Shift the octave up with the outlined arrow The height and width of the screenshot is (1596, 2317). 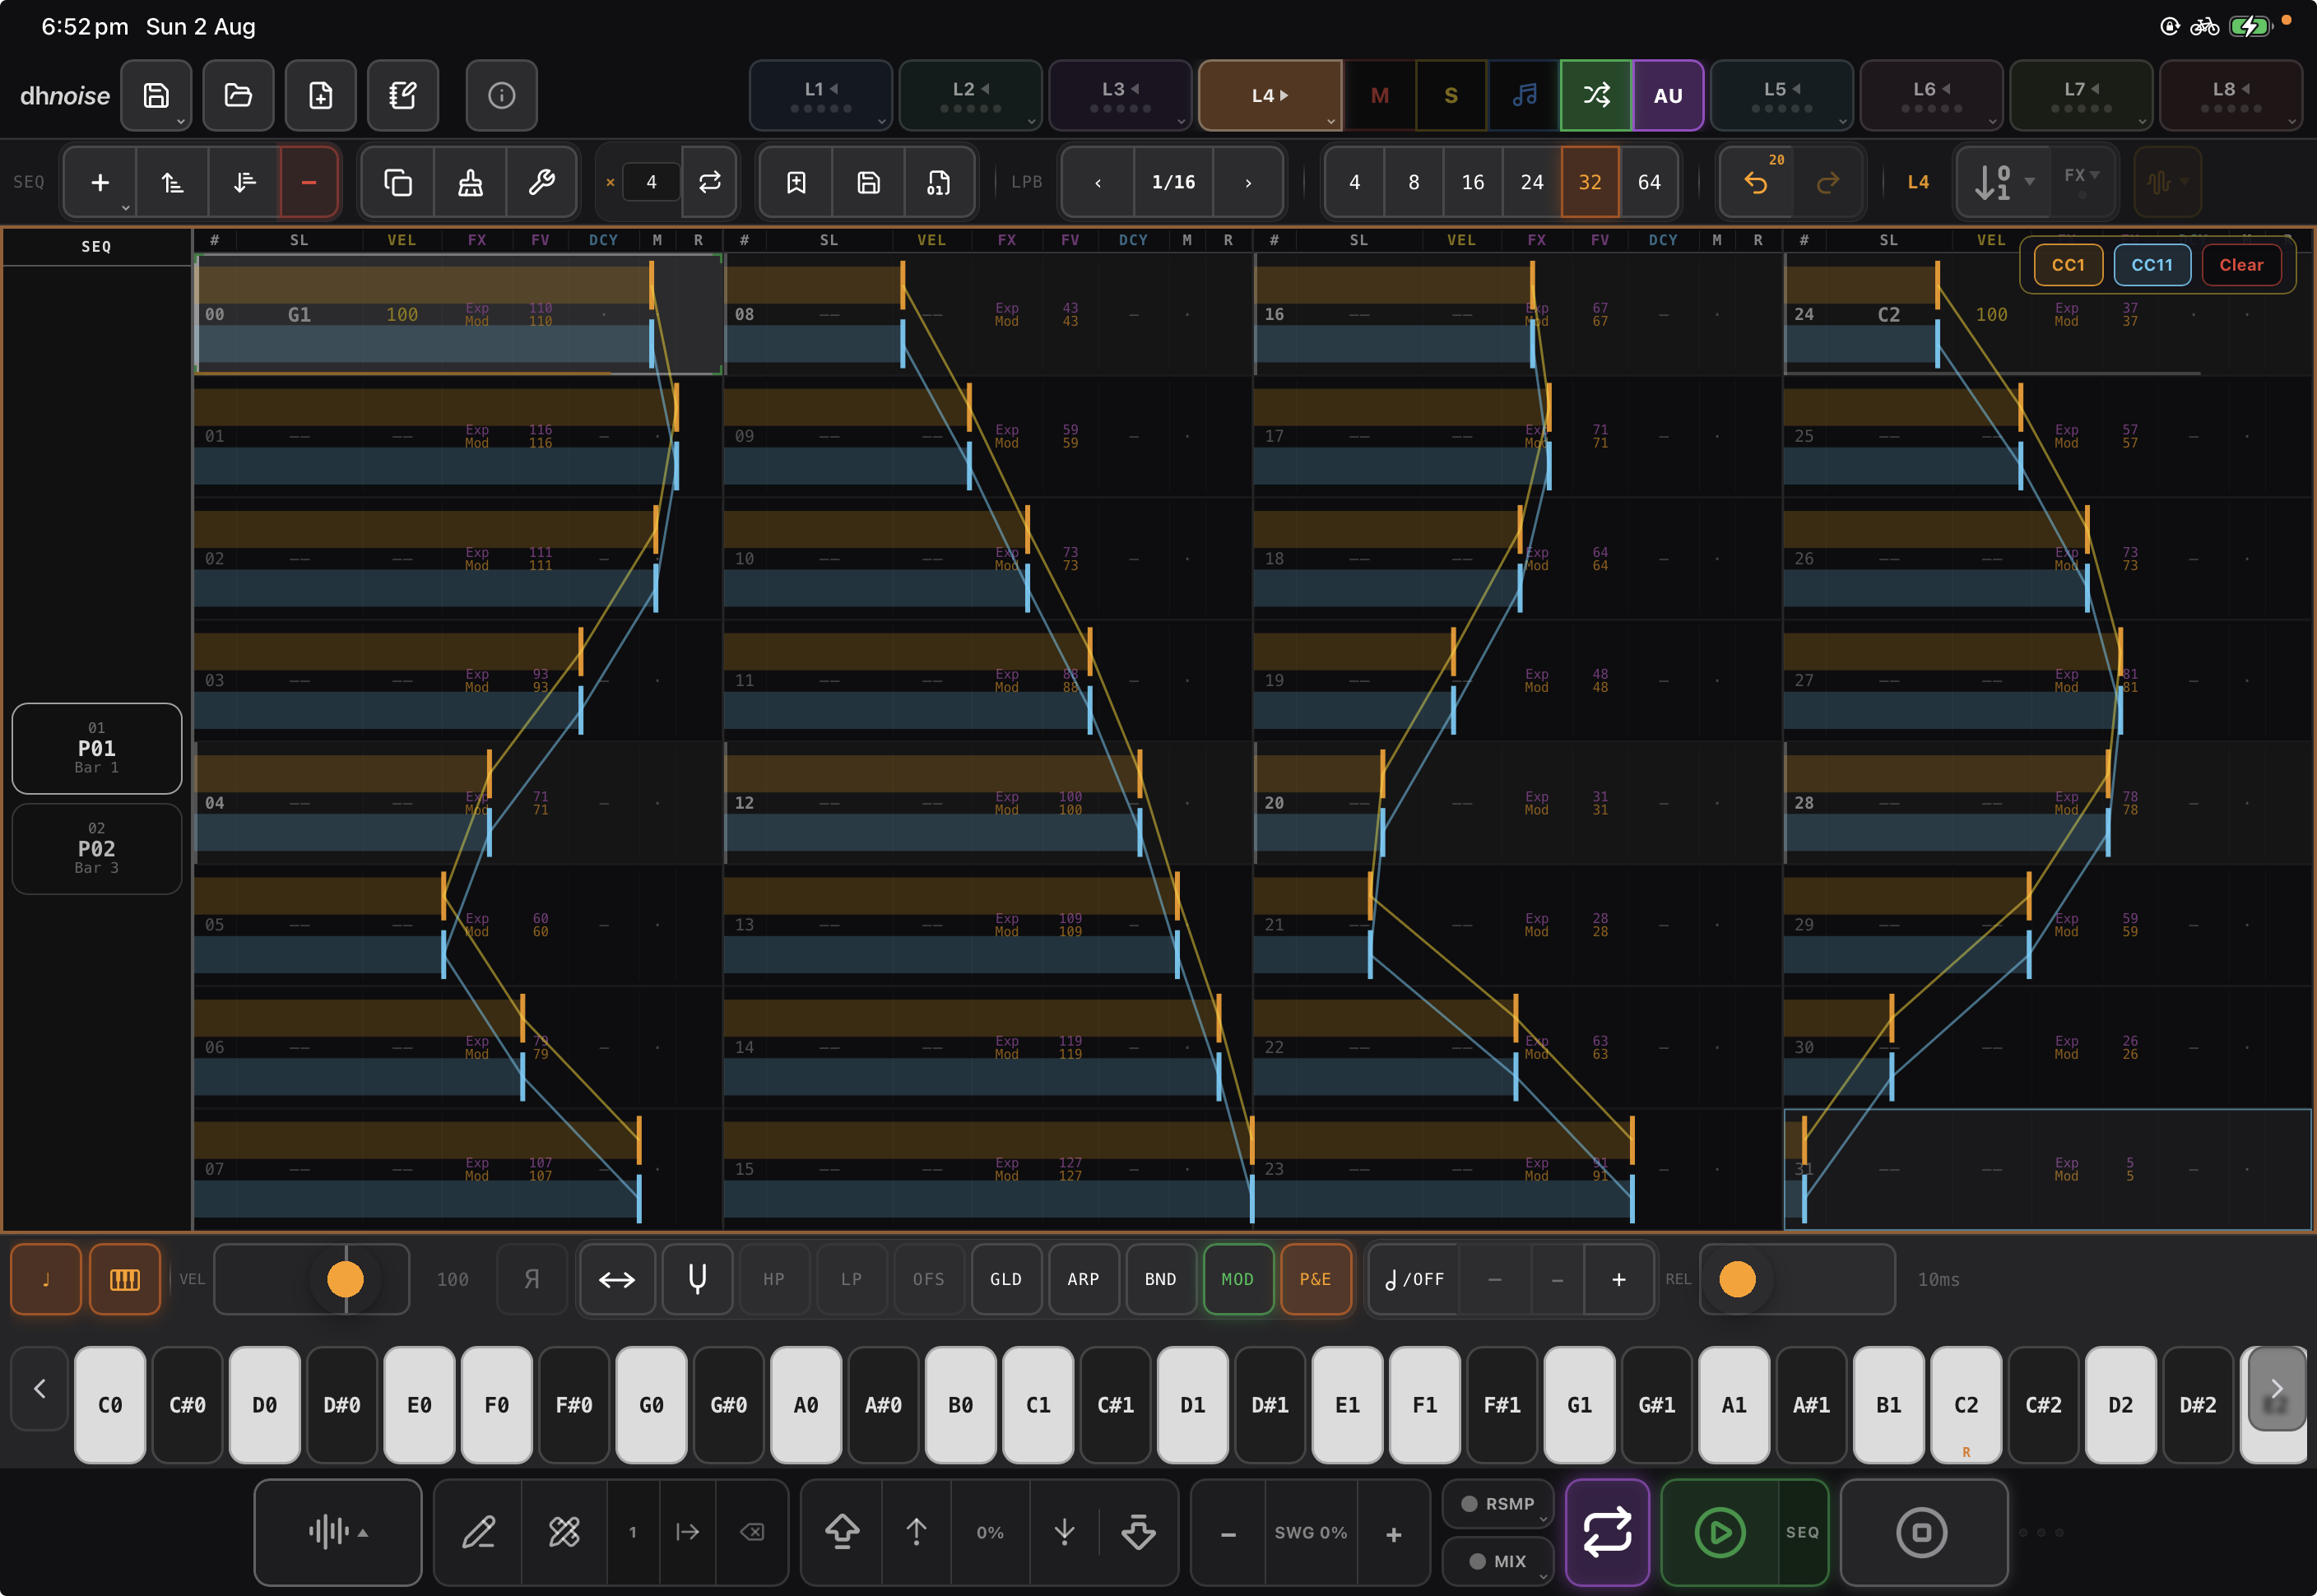(x=842, y=1532)
